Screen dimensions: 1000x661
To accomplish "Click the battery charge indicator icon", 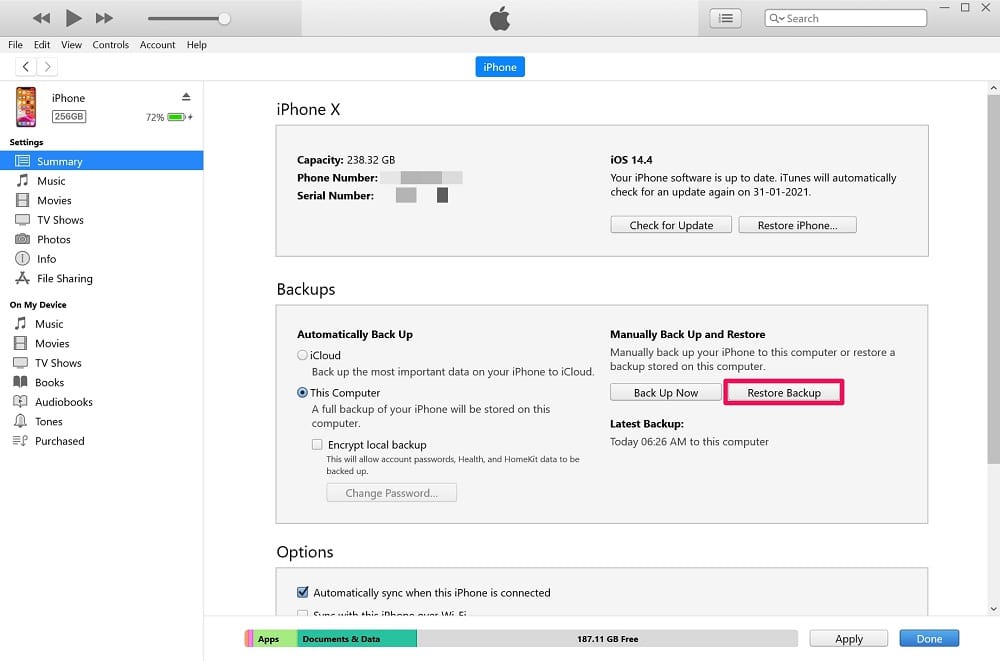I will pyautogui.click(x=179, y=117).
